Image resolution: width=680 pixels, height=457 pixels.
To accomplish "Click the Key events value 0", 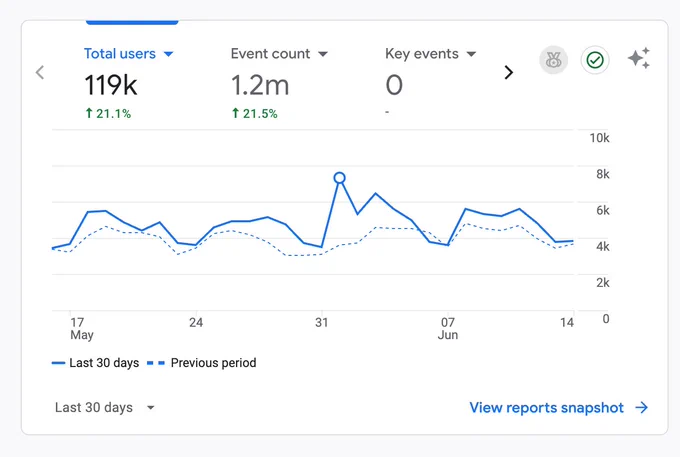I will click(394, 85).
